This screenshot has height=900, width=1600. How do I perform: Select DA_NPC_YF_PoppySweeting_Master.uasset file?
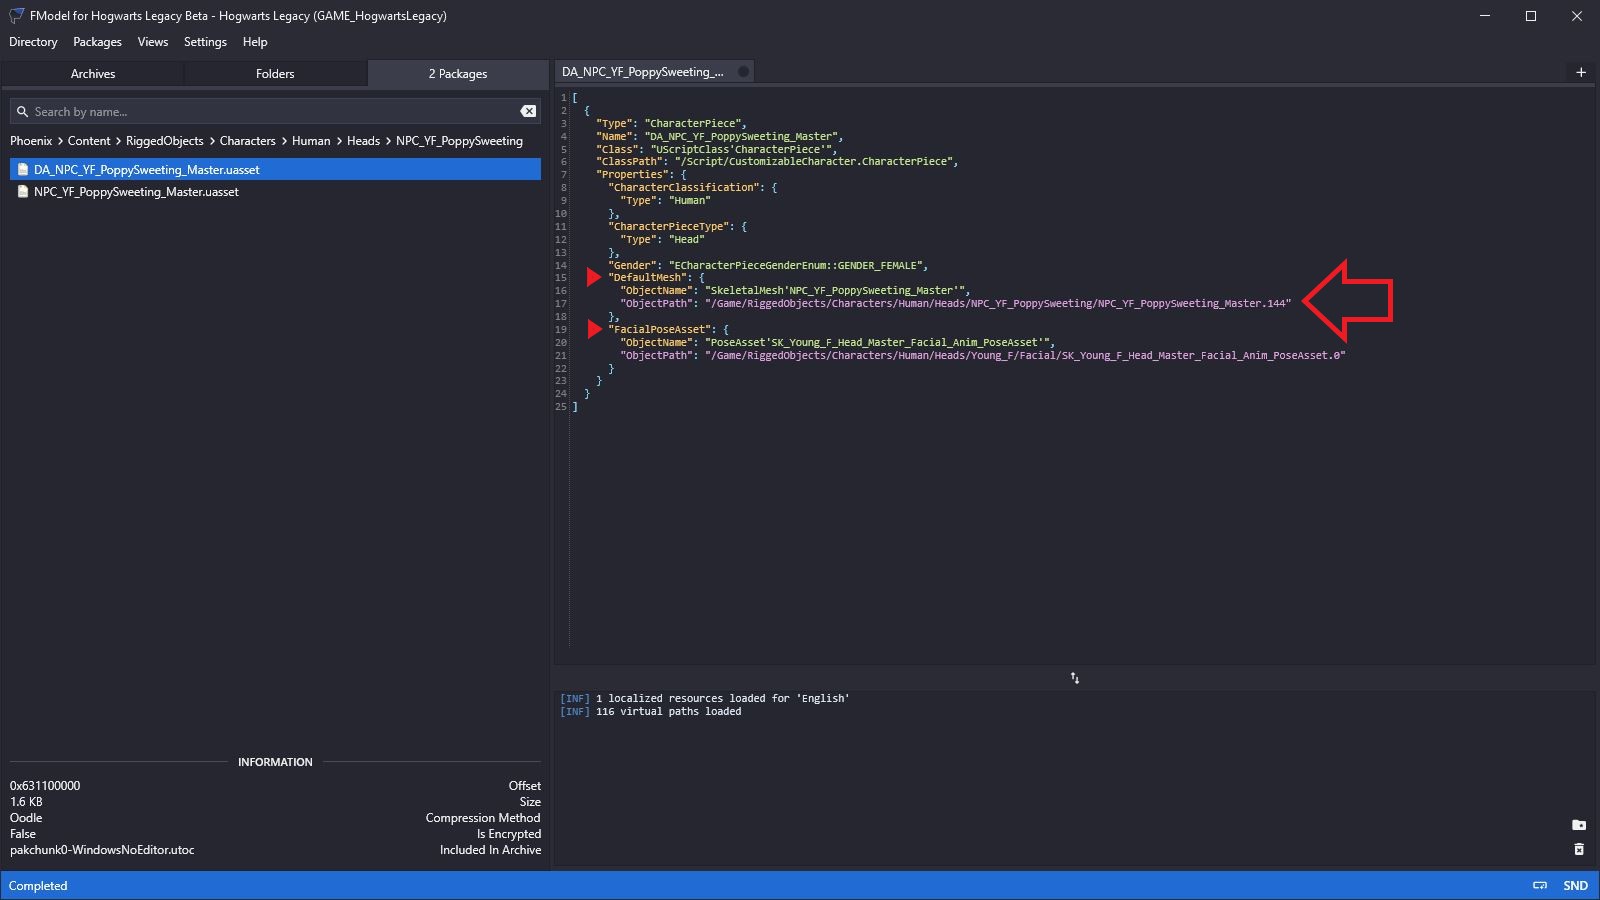275,170
